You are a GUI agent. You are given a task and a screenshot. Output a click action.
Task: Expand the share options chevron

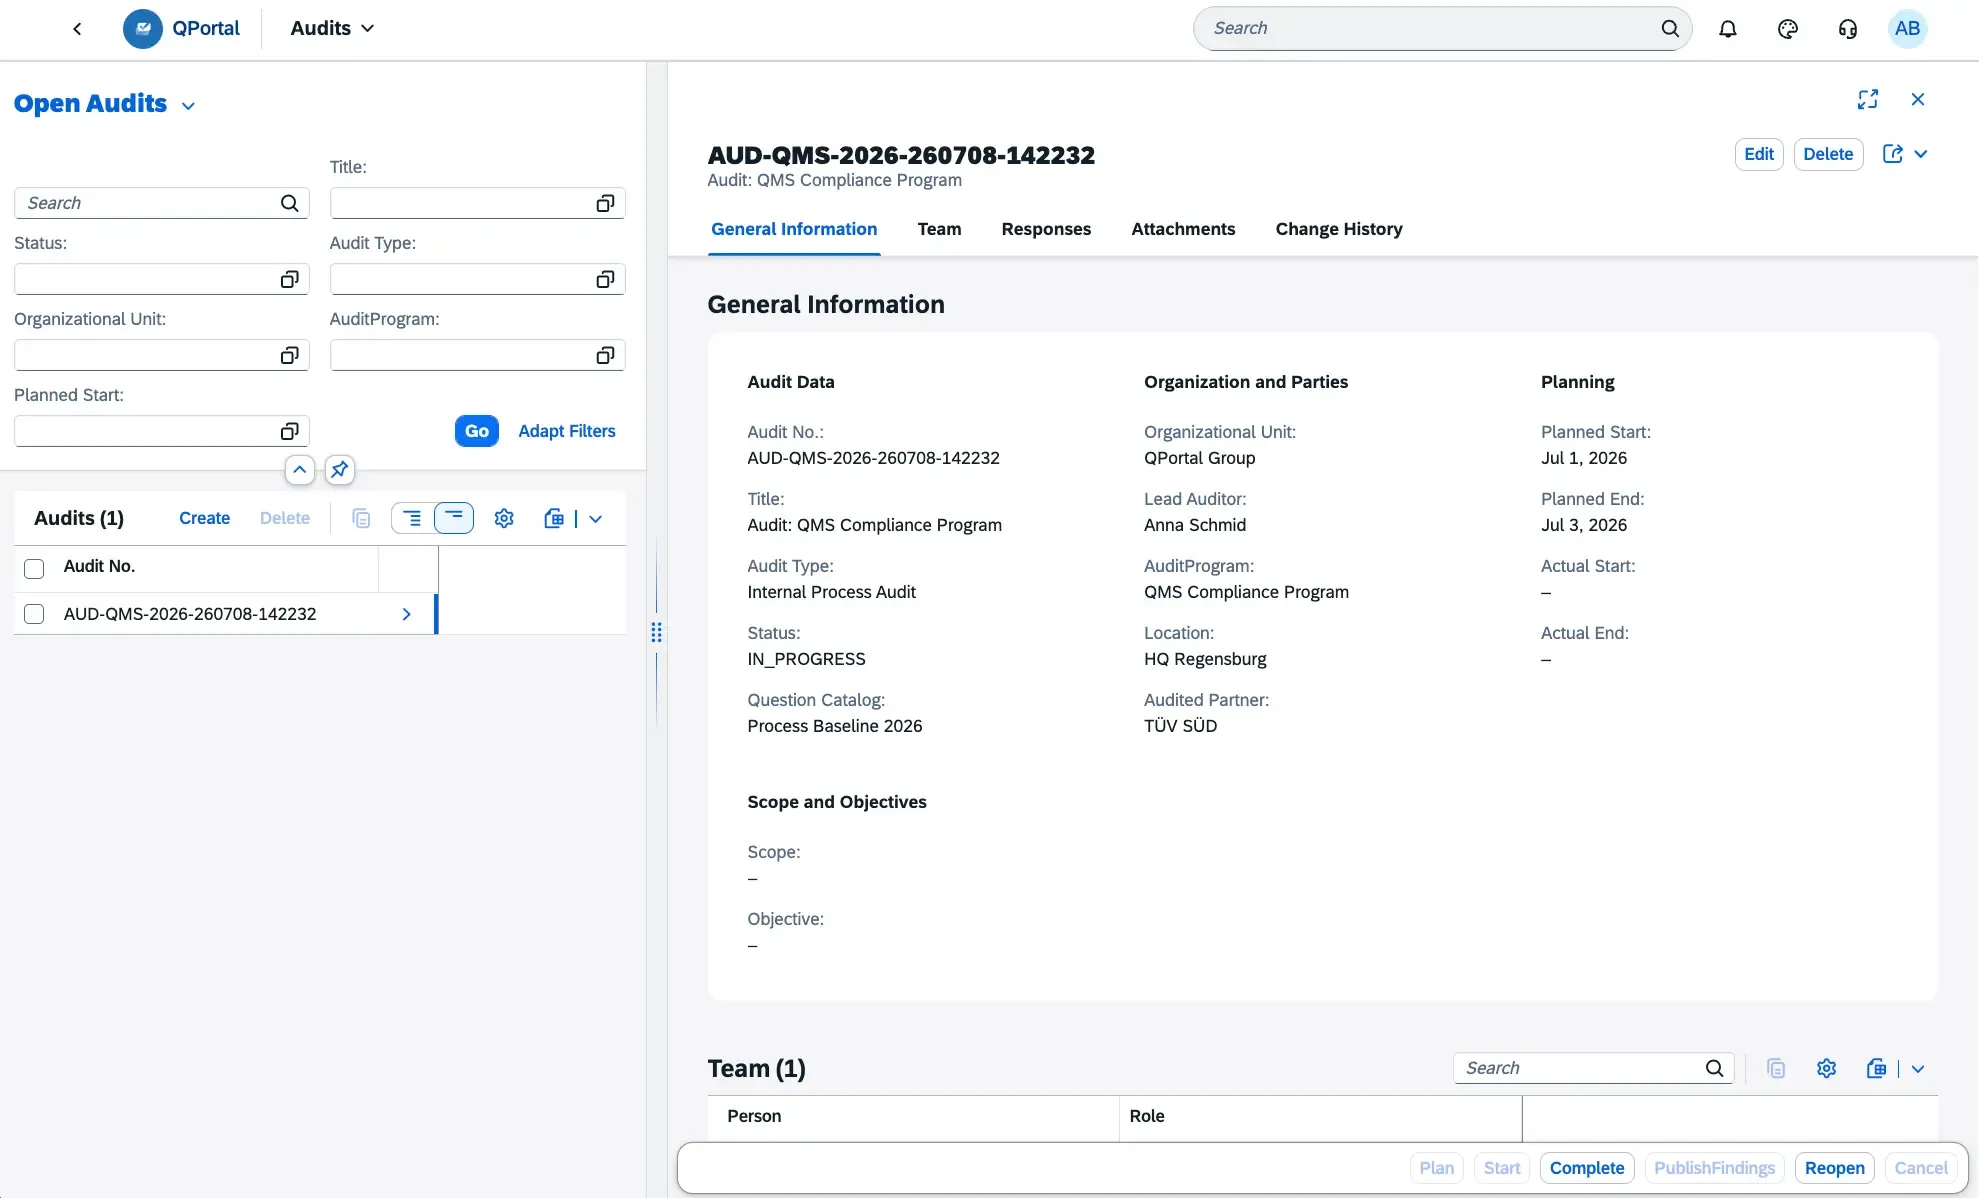tap(1921, 154)
